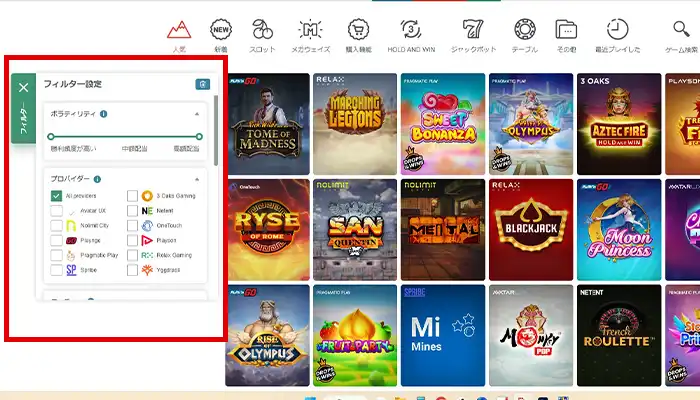The width and height of the screenshot is (700, 400).
Task: Check the Nolimit City checkbox
Action: [56, 225]
